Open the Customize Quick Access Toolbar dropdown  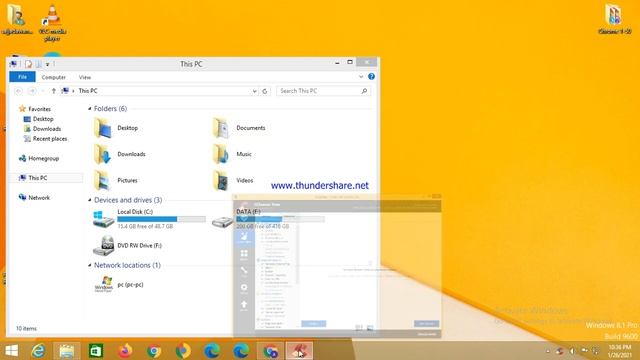click(48, 64)
